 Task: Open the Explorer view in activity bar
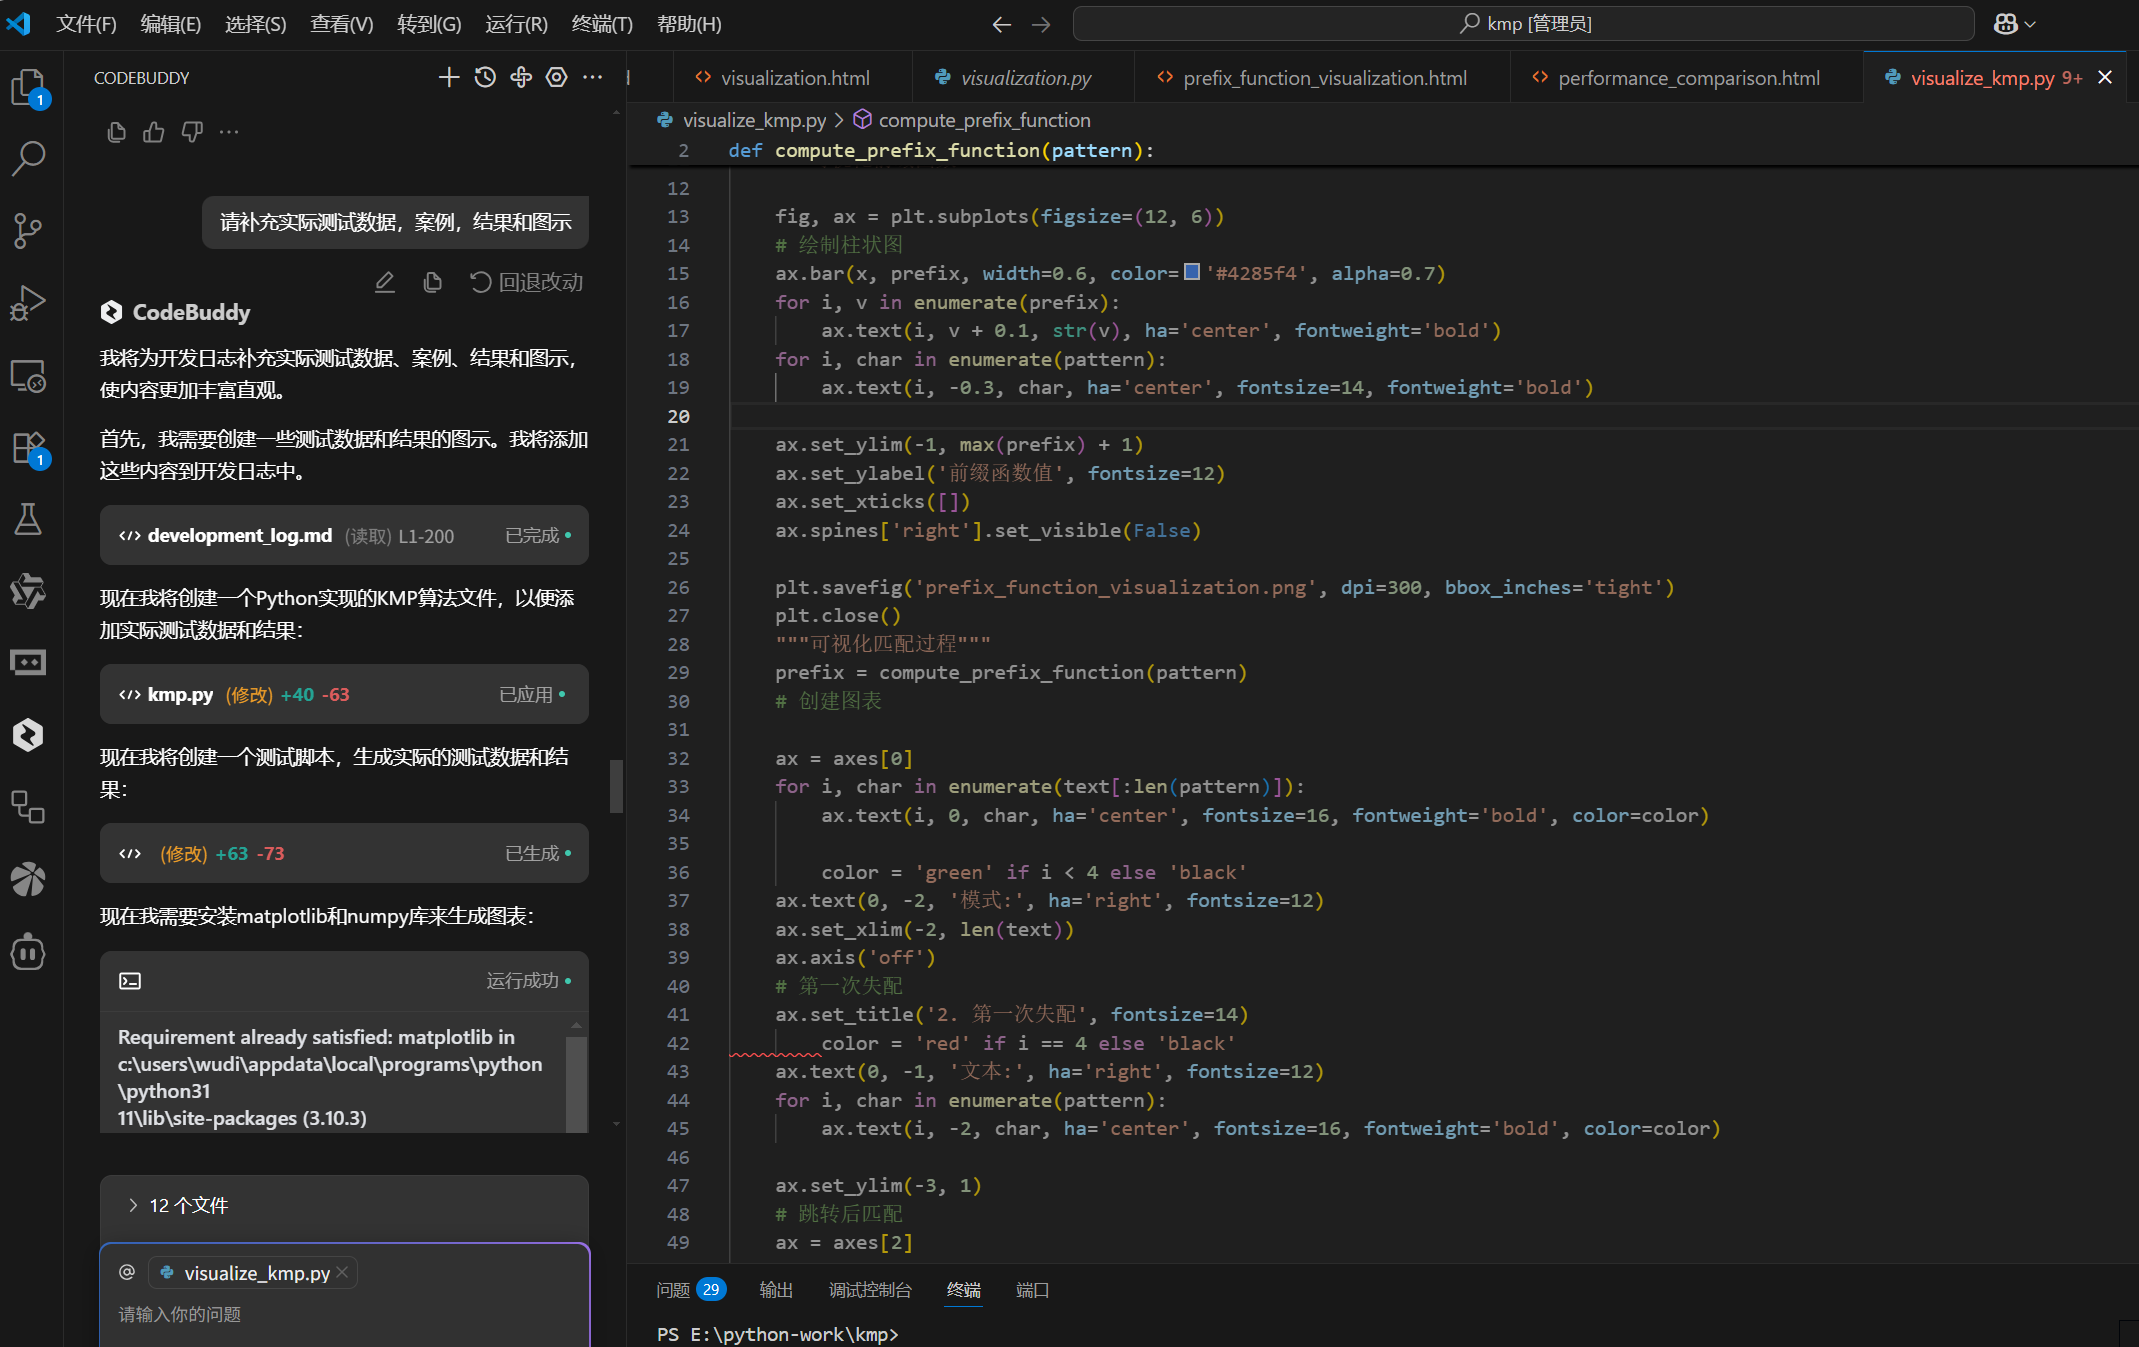click(29, 88)
